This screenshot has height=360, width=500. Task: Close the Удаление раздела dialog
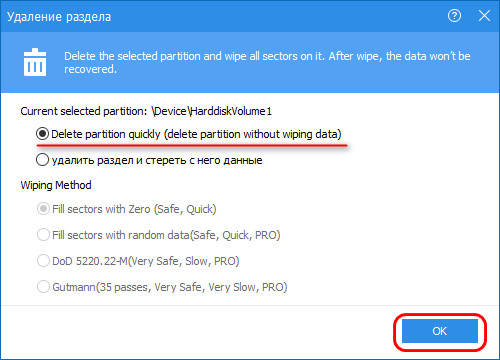point(484,16)
